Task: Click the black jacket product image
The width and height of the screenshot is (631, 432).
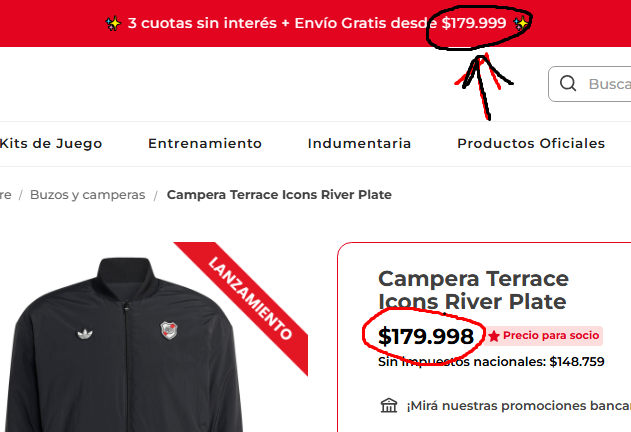Action: pyautogui.click(x=125, y=344)
